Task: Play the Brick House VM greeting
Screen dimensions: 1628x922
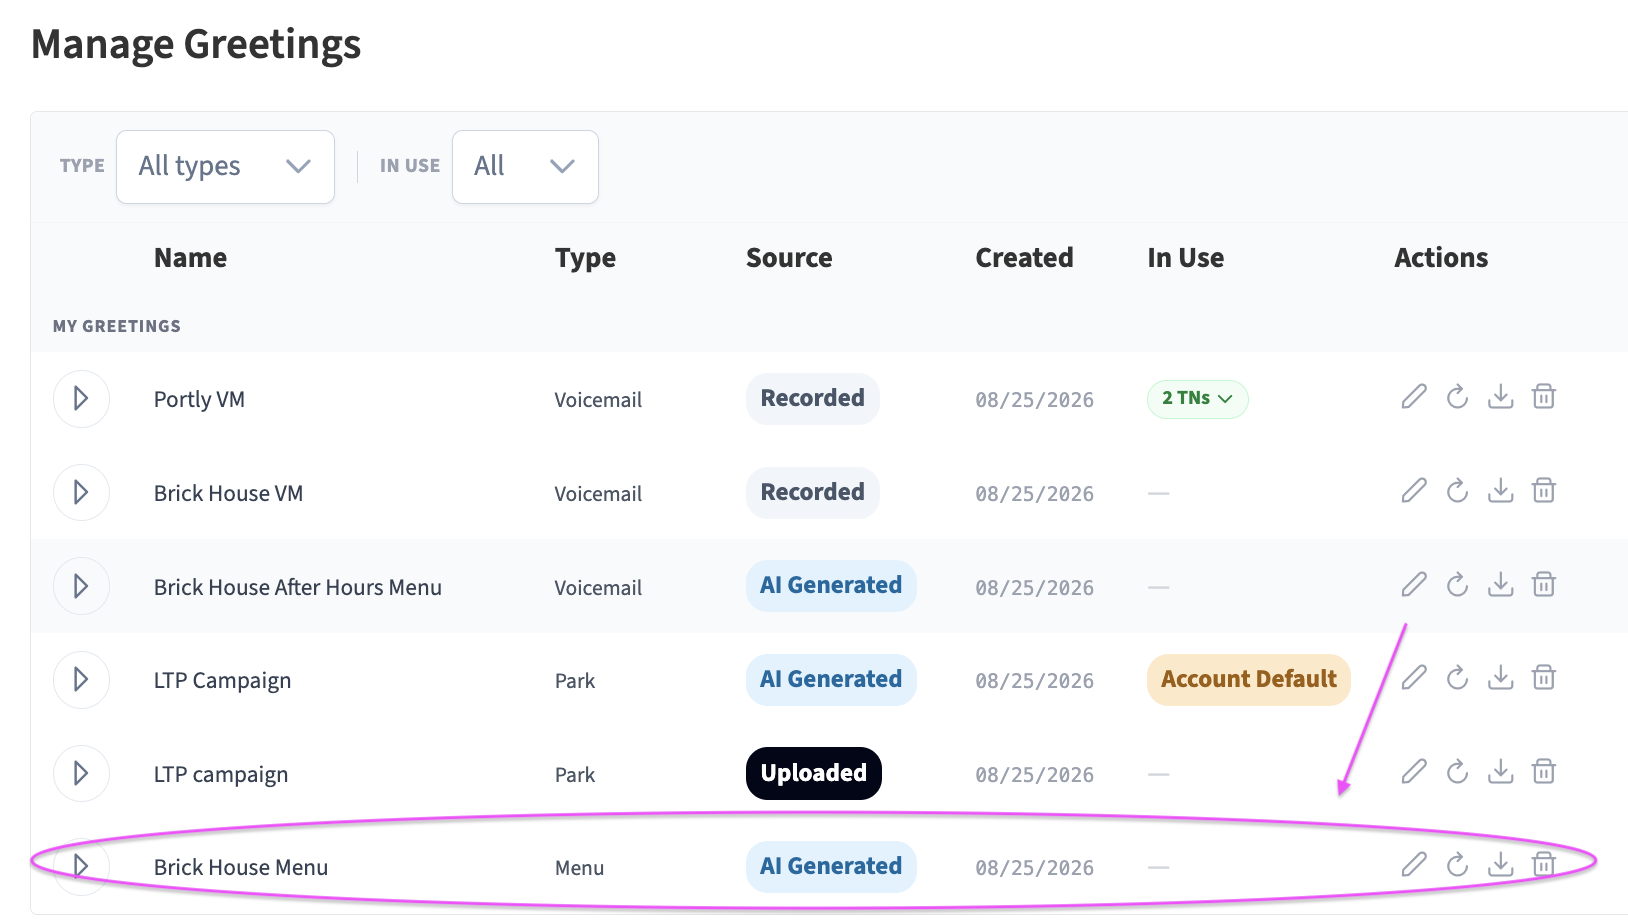Action: tap(81, 492)
